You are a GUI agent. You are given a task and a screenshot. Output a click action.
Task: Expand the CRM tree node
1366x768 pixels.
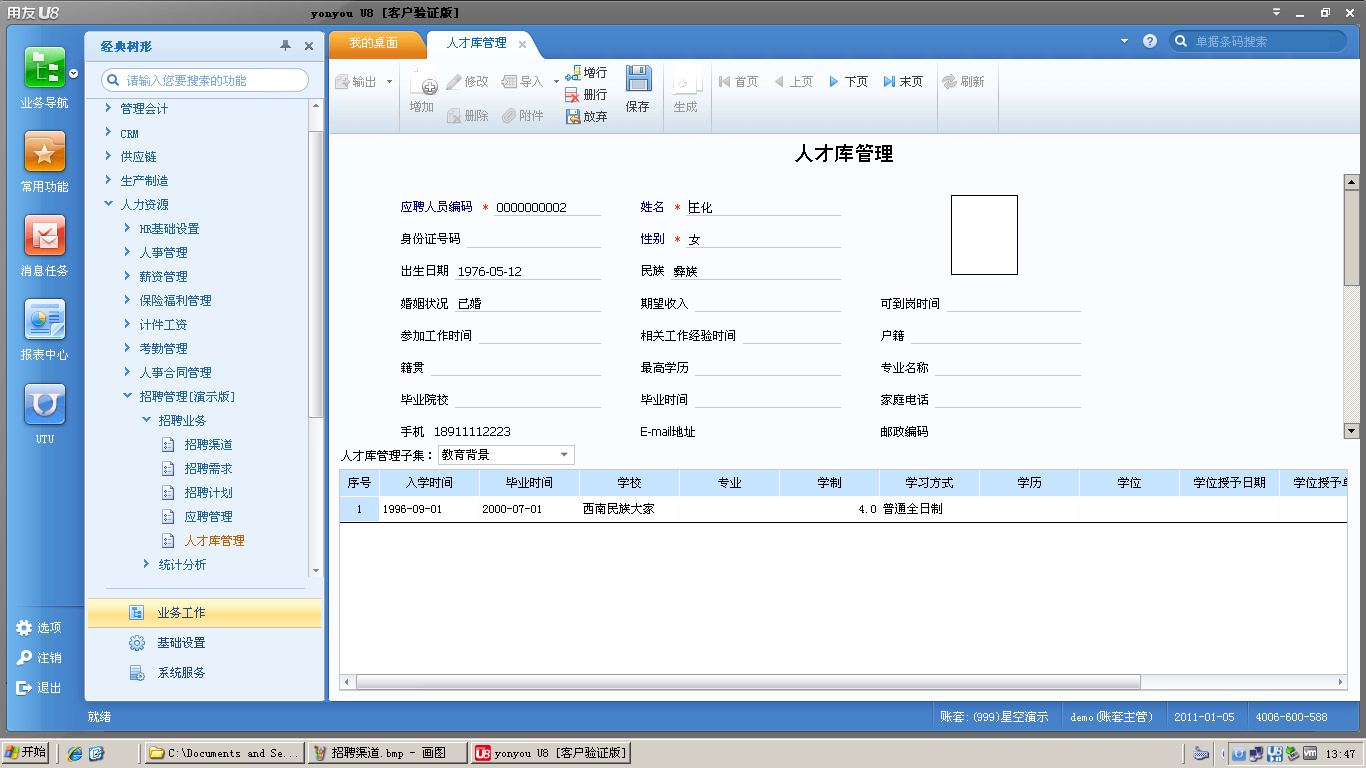(109, 132)
